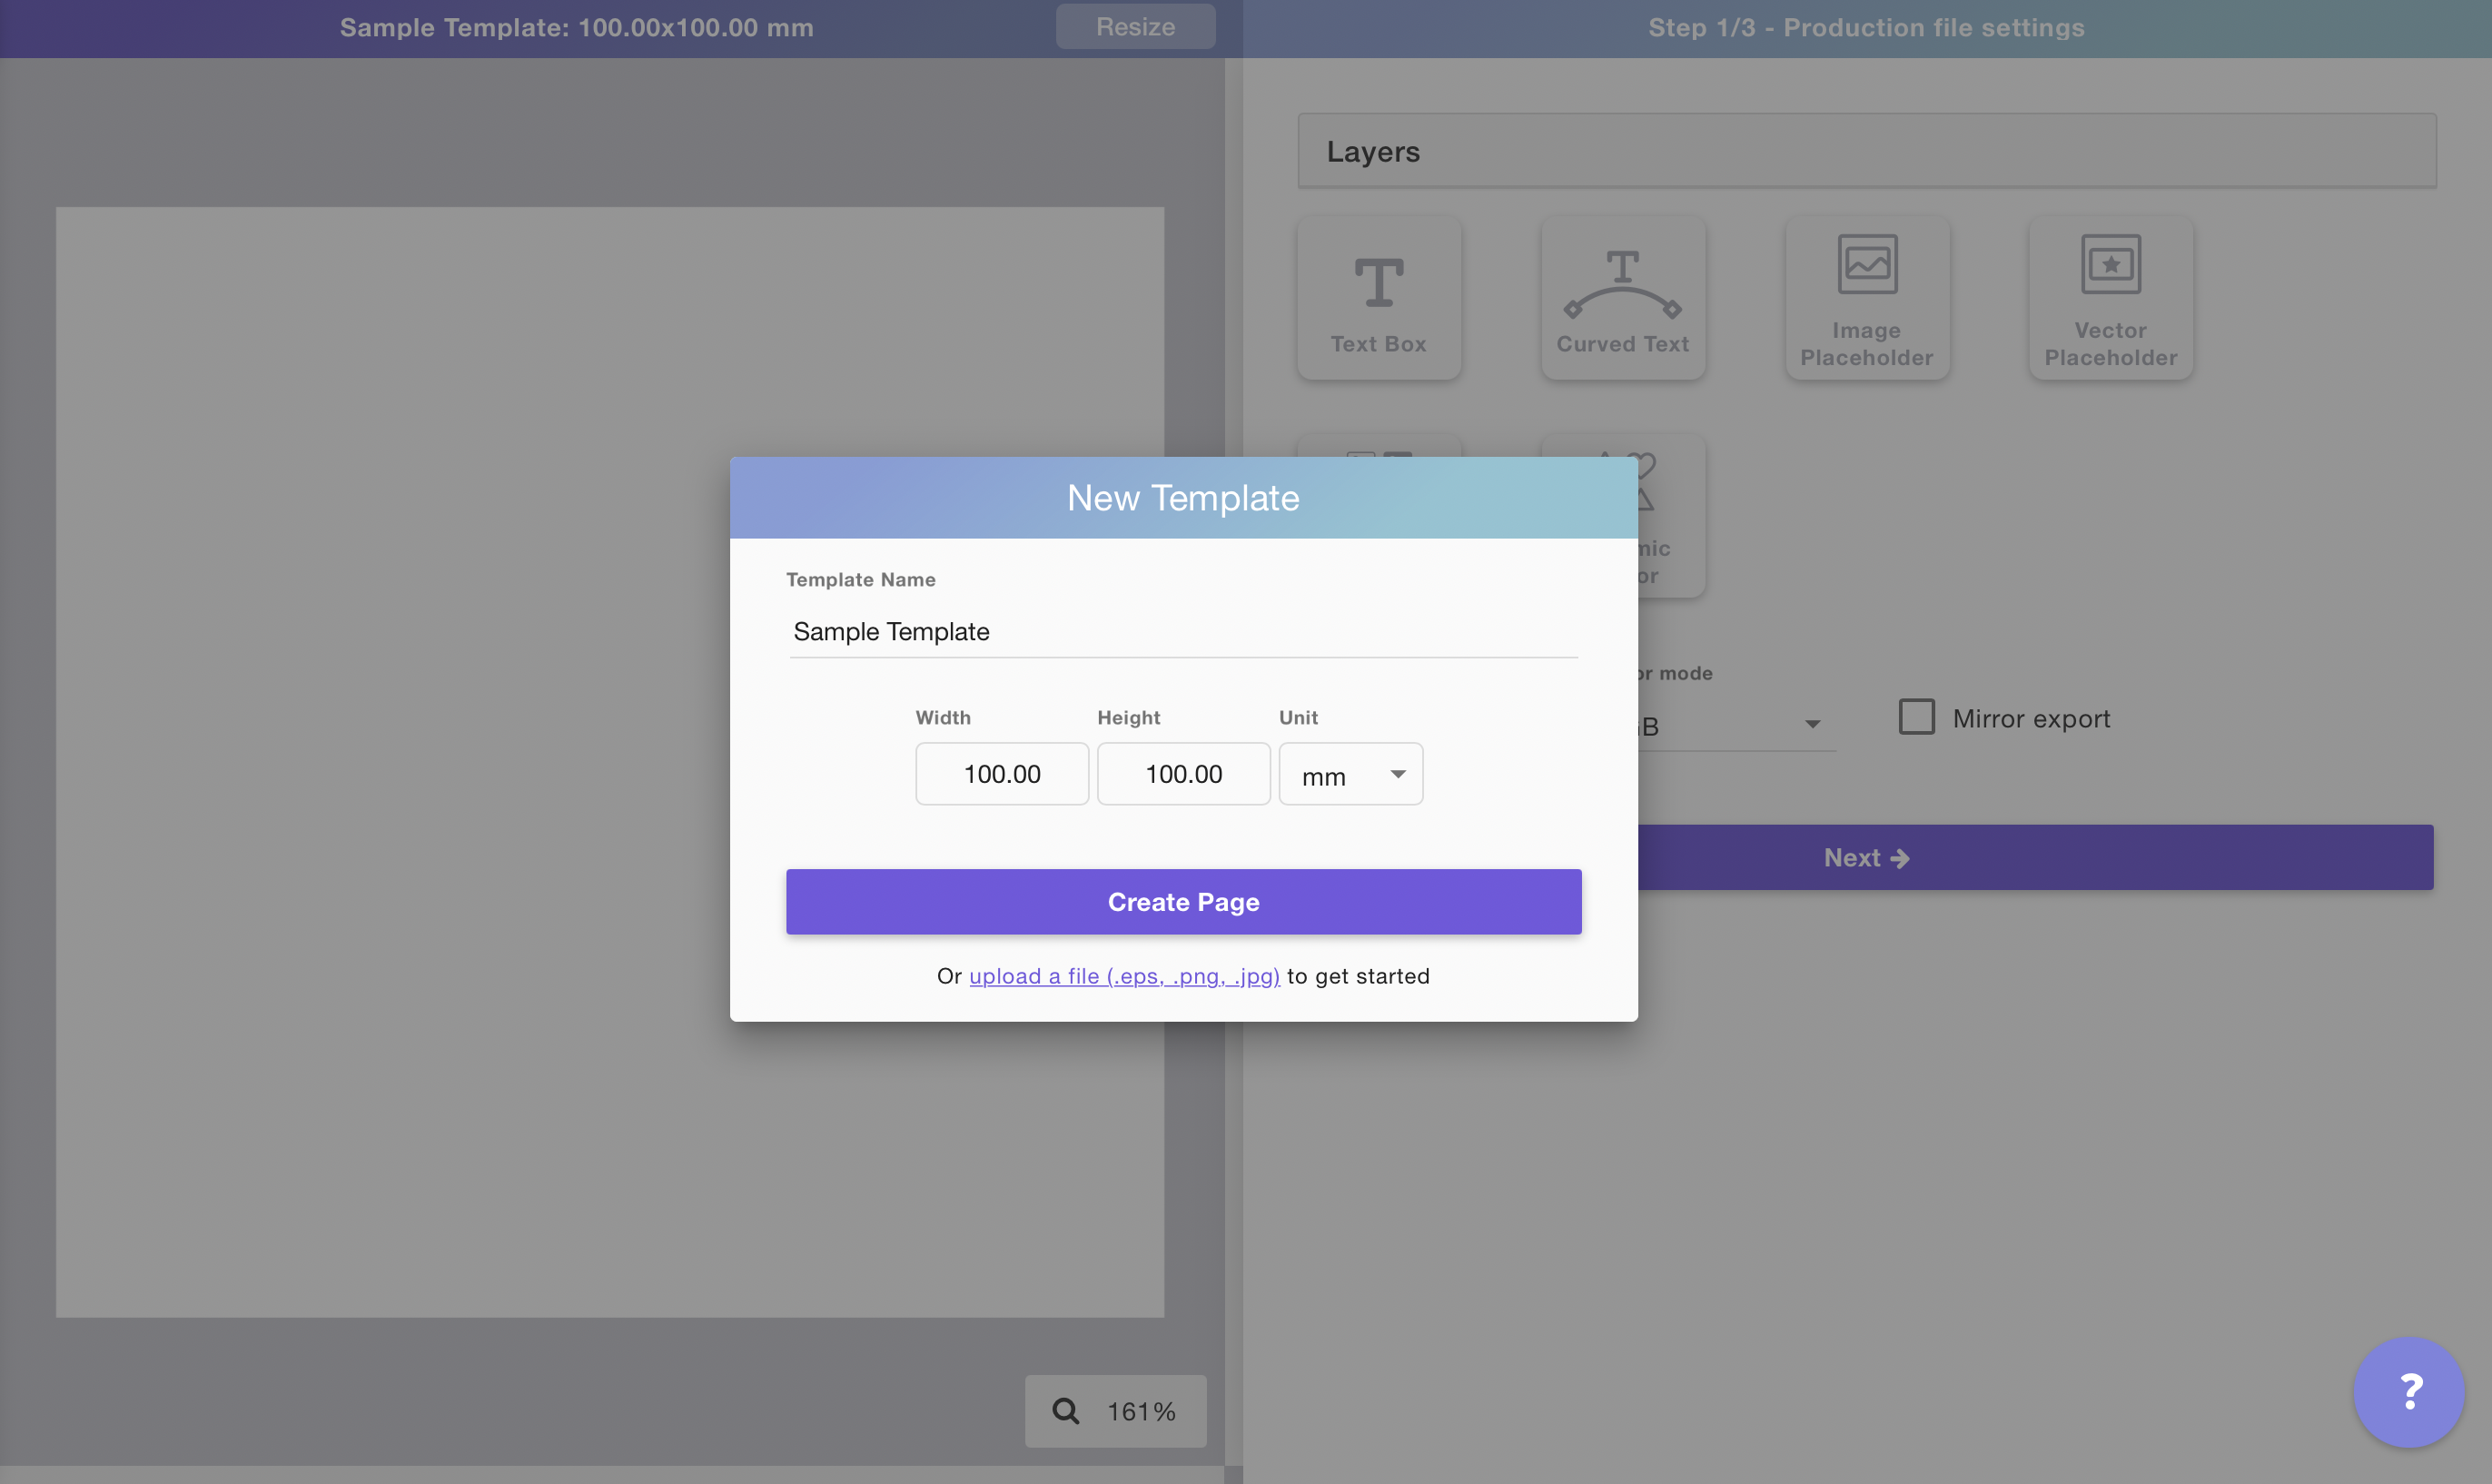
Task: Click the Width input field
Action: click(x=1002, y=774)
